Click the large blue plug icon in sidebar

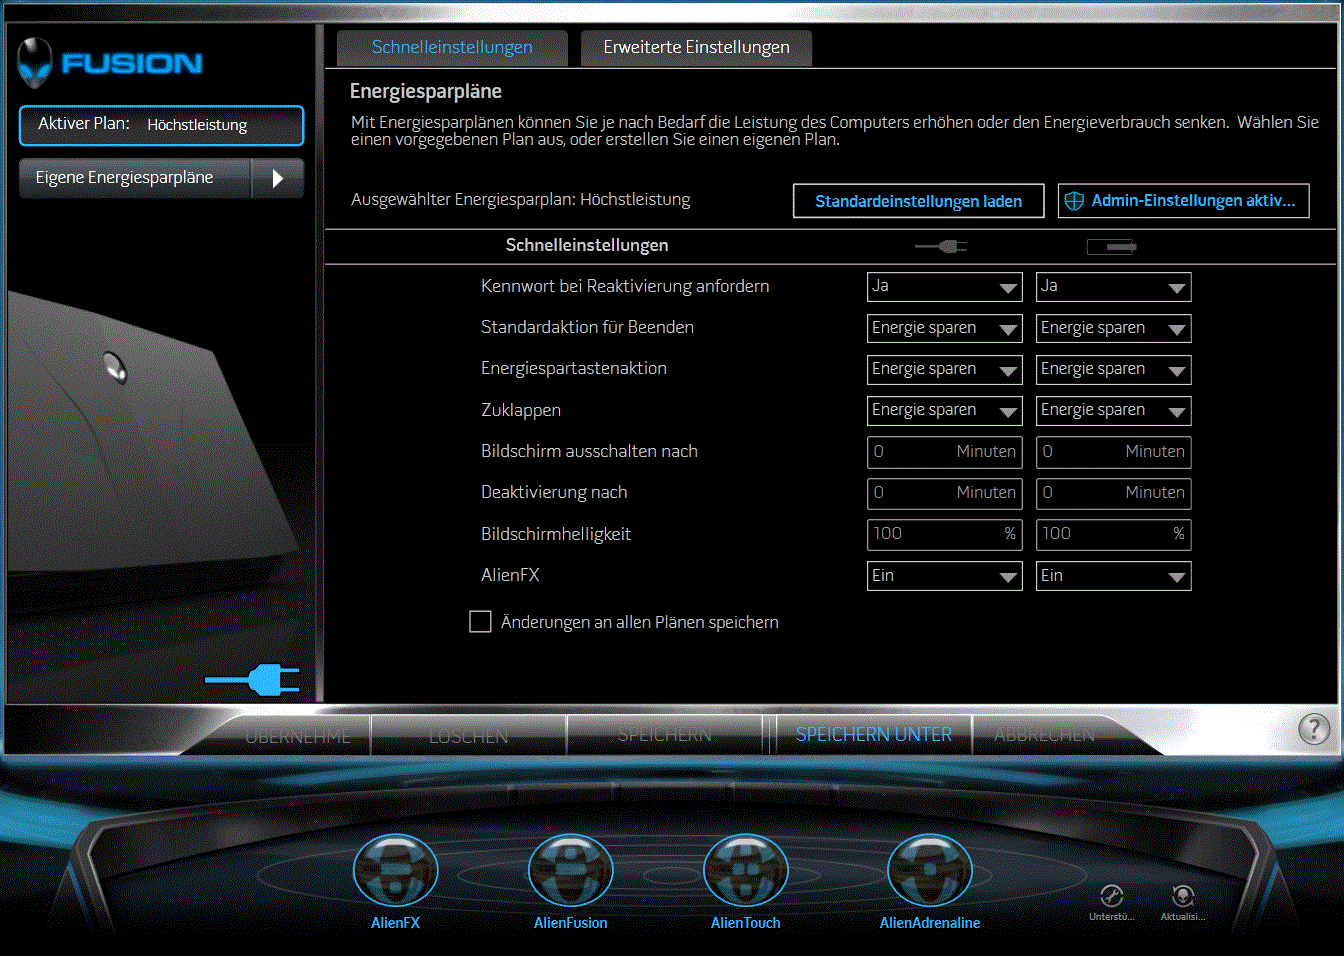[252, 680]
